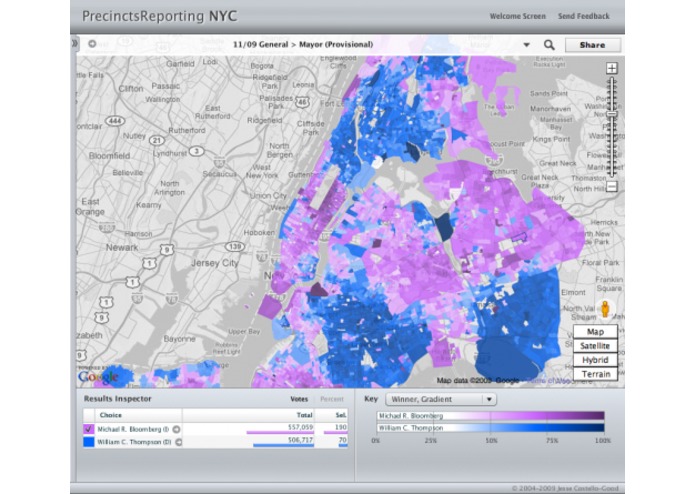The image size is (695, 494).
Task: Click the Newark map label
Action: coord(122,248)
